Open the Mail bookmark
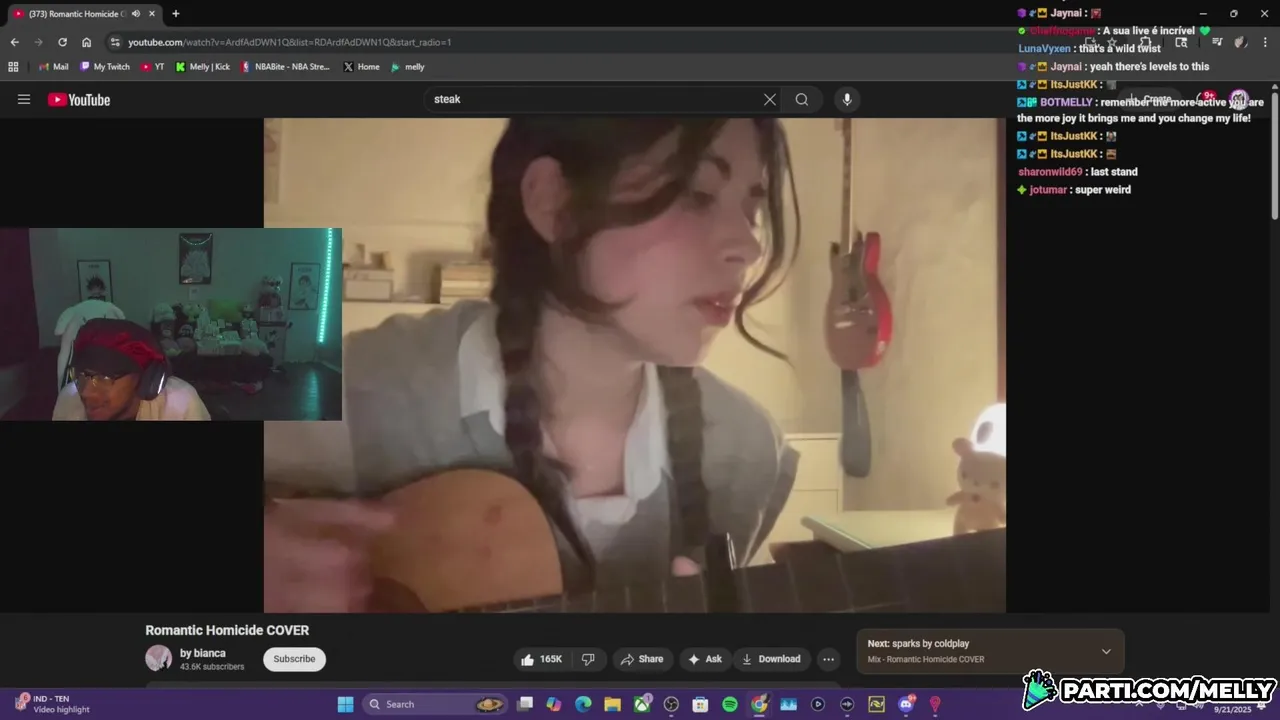This screenshot has width=1280, height=720. coord(53,67)
